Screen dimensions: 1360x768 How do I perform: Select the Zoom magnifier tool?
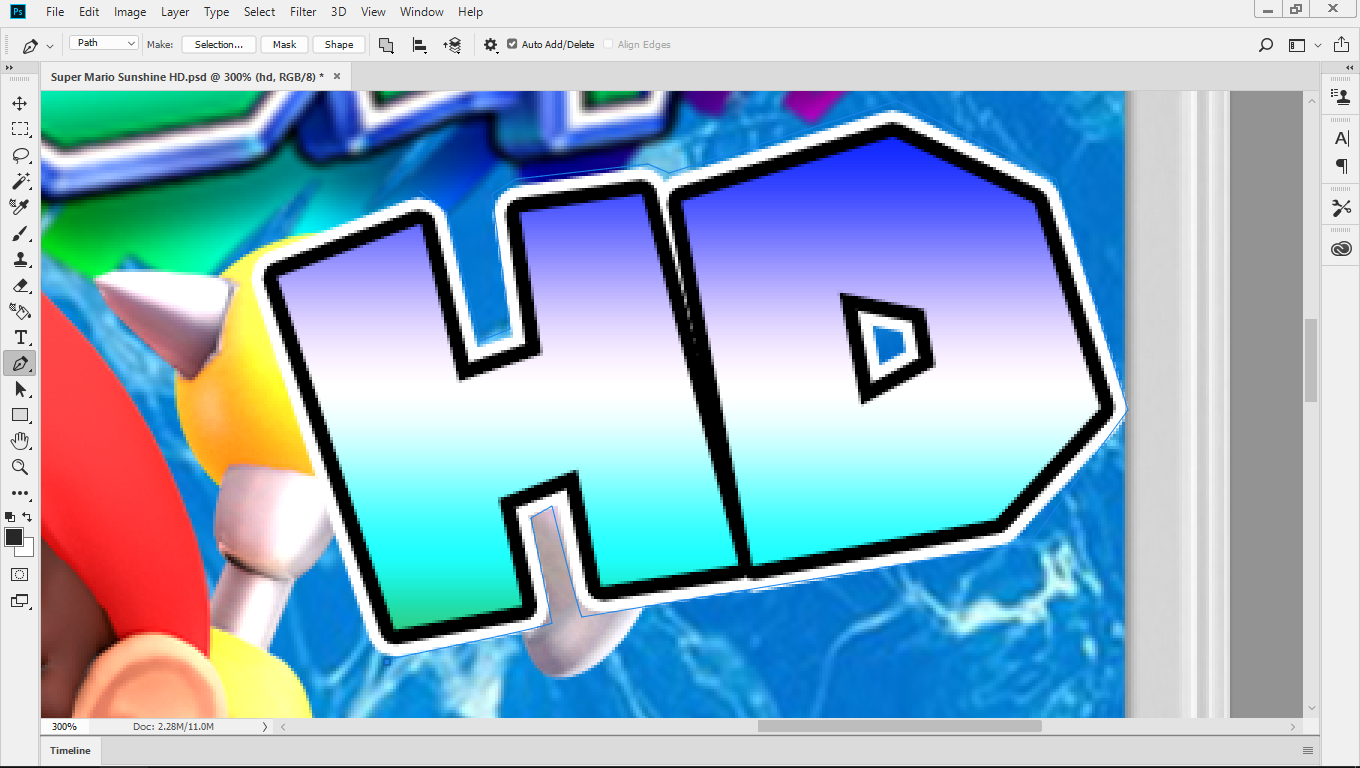[20, 467]
